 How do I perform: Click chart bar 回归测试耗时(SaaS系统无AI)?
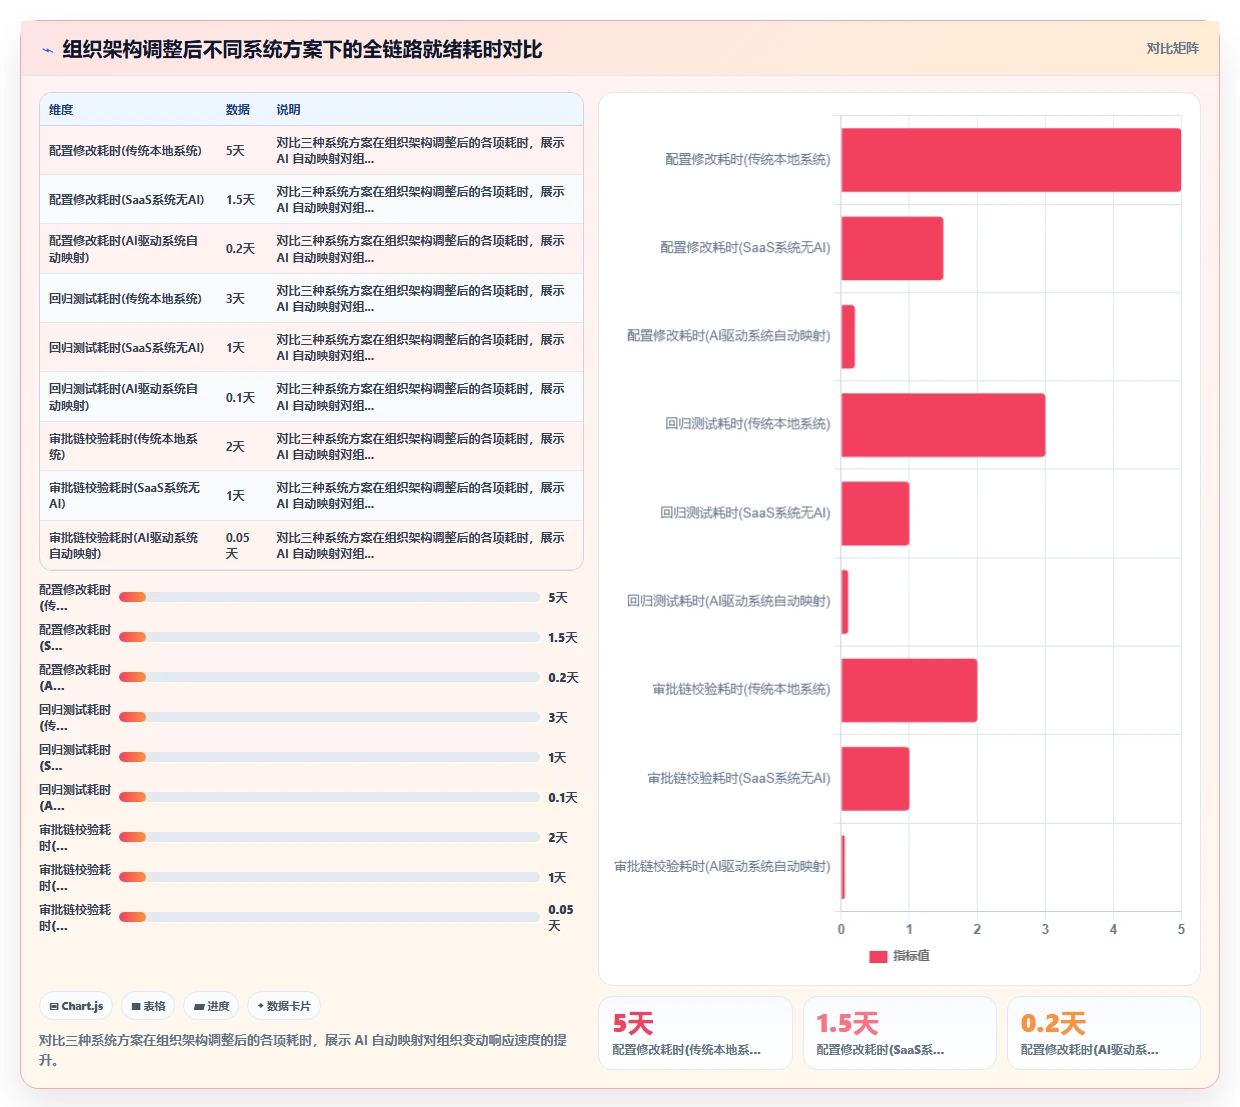(875, 513)
